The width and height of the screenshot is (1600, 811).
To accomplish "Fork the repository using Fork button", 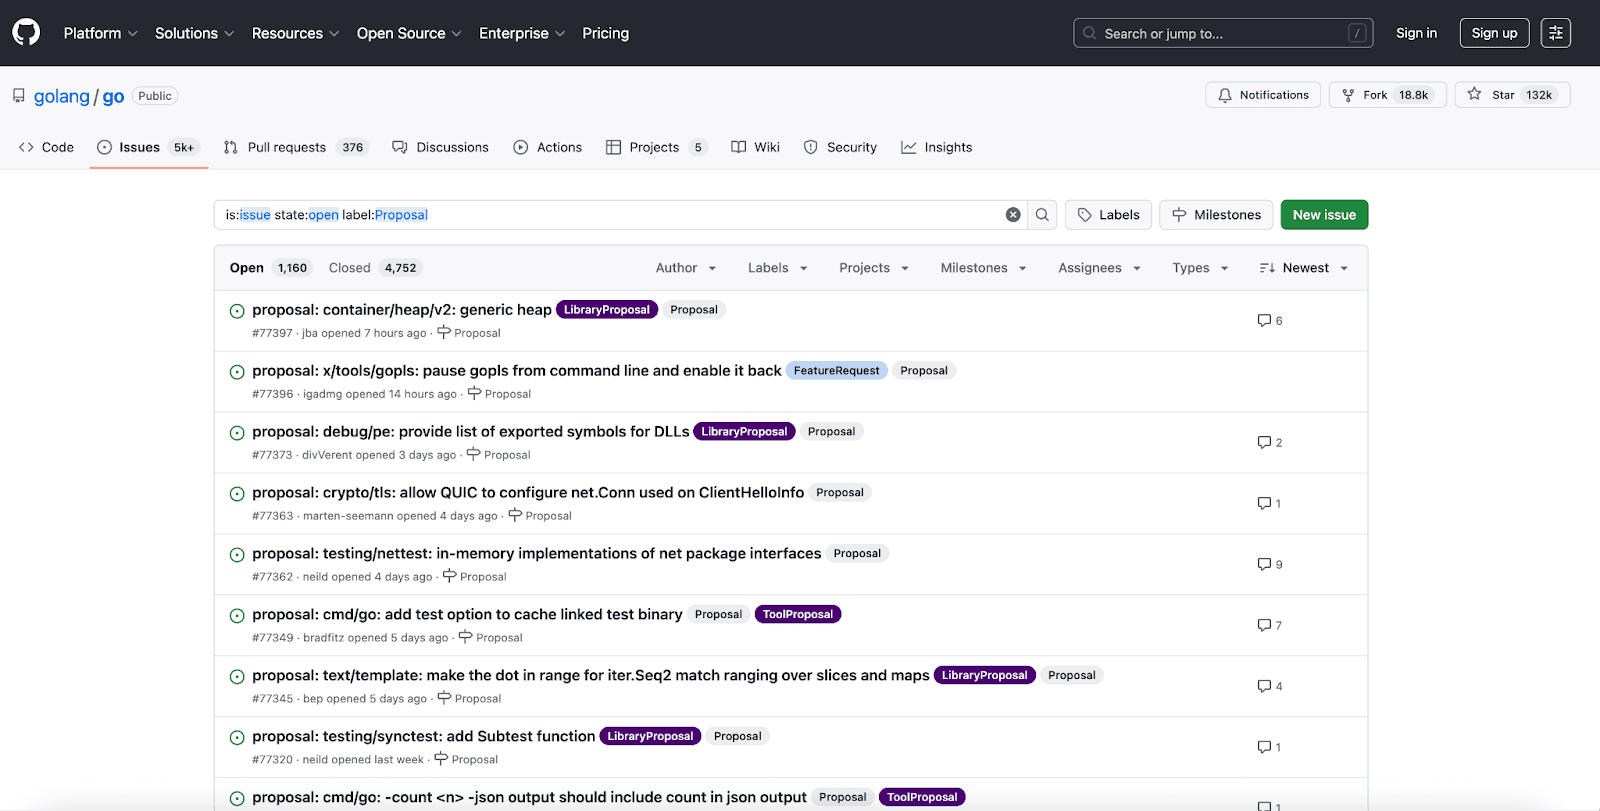I will (1386, 95).
